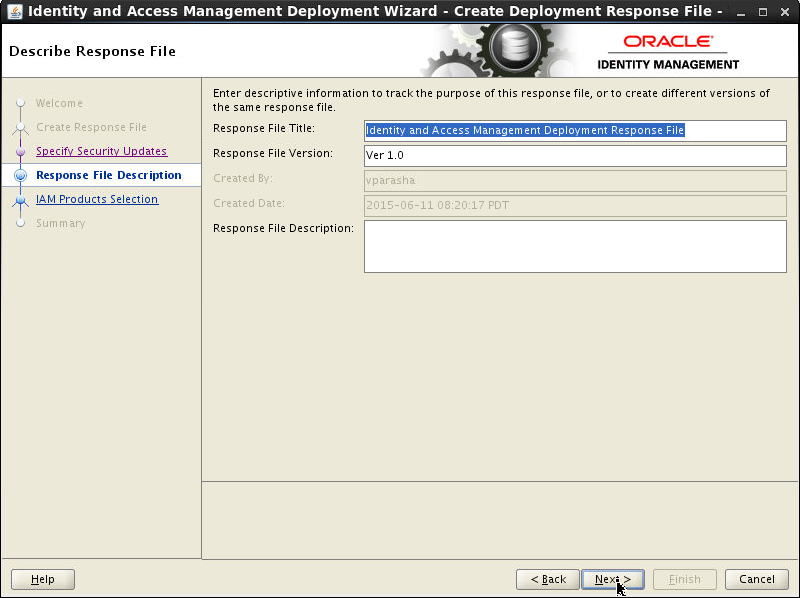Click the Oracle Identity Management logo
This screenshot has height=598, width=800.
point(665,50)
